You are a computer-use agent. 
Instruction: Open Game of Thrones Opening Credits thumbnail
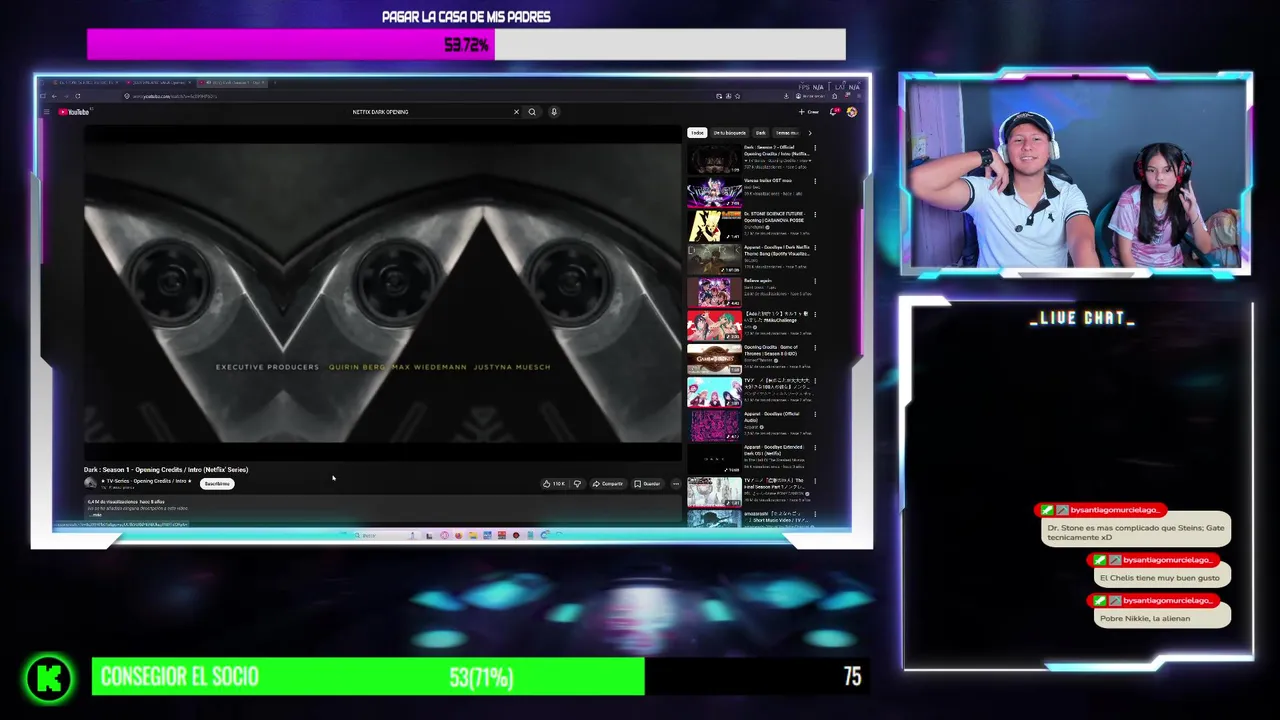point(714,359)
